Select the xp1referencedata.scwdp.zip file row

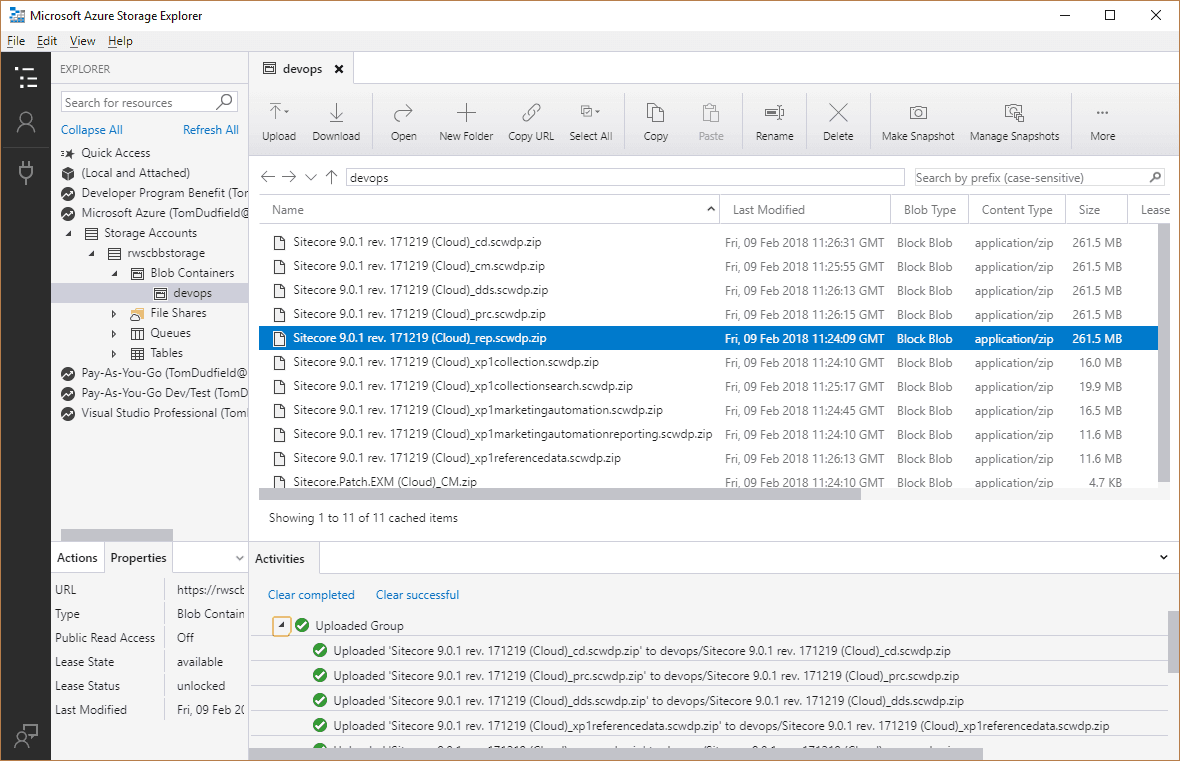click(707, 458)
